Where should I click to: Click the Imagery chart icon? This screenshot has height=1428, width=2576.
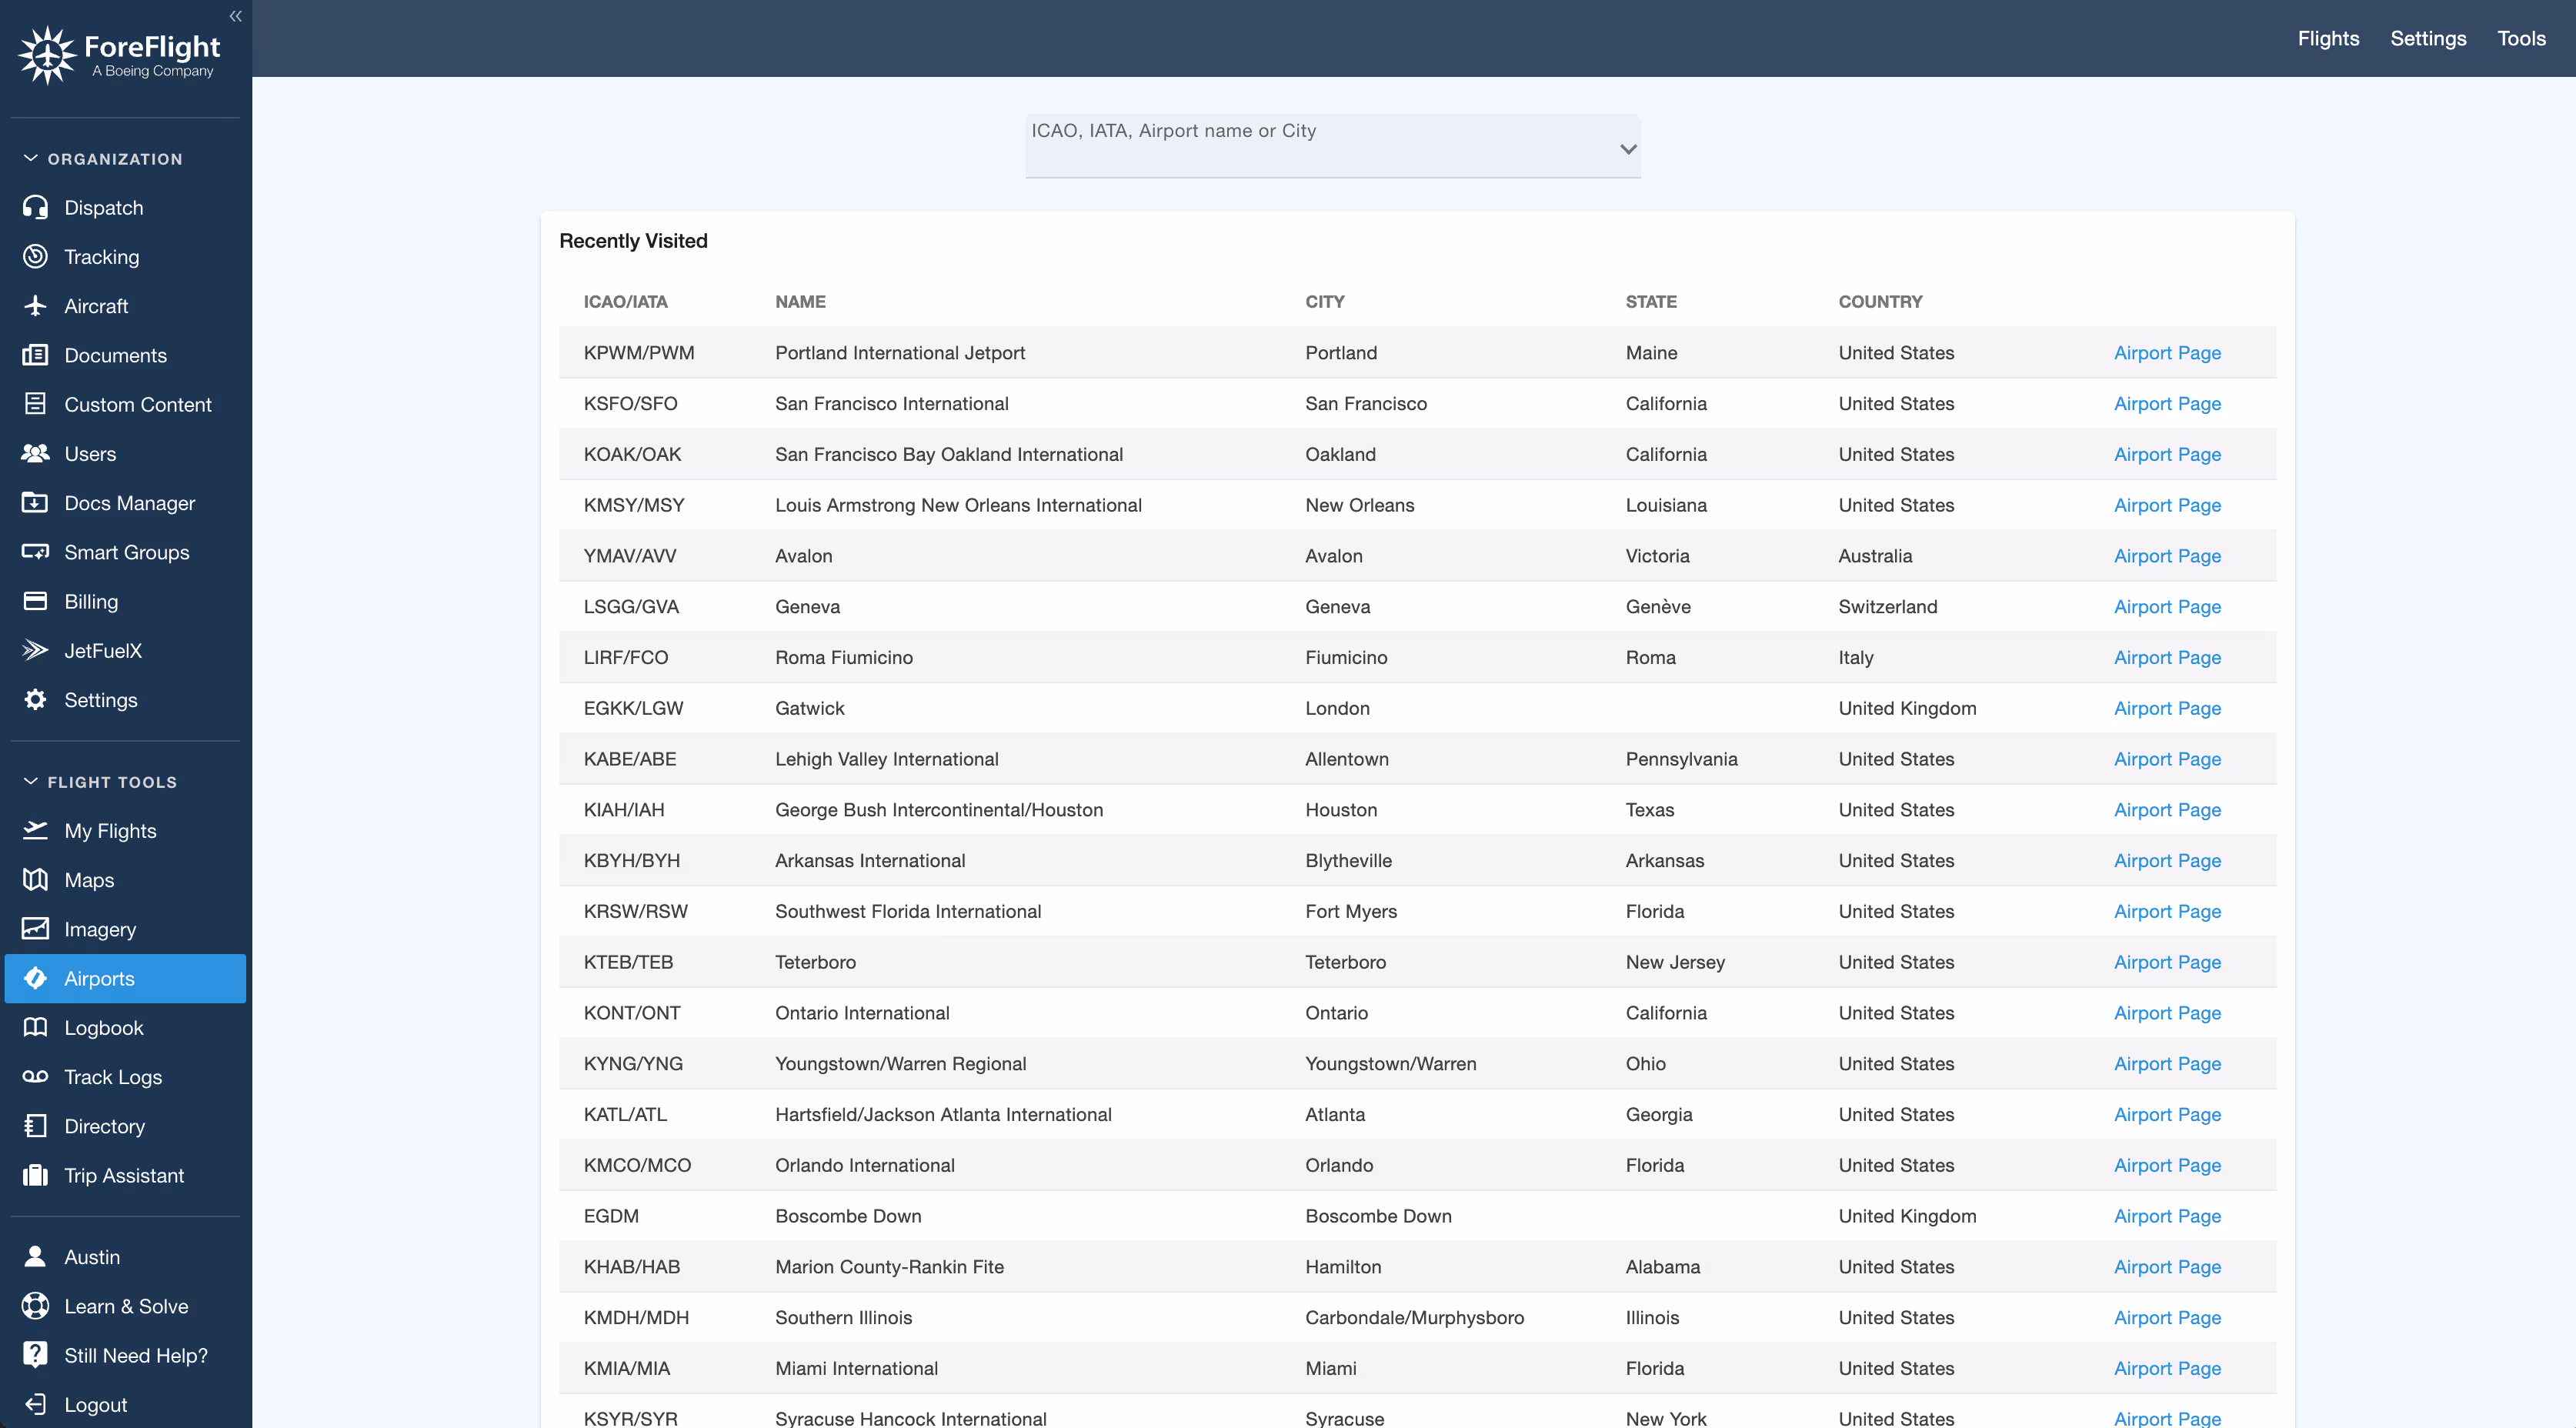point(35,928)
